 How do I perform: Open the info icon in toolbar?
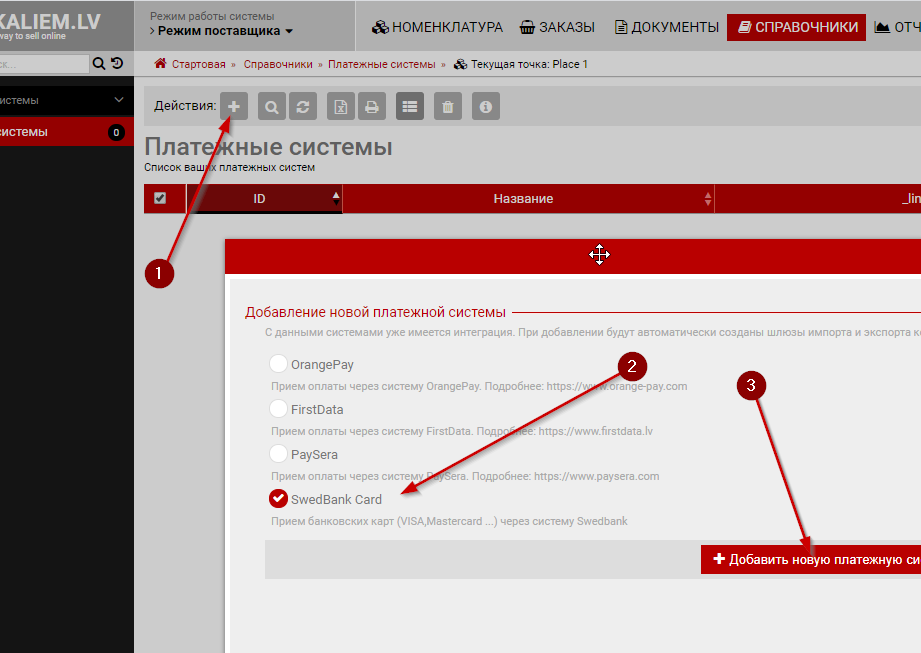[x=486, y=106]
